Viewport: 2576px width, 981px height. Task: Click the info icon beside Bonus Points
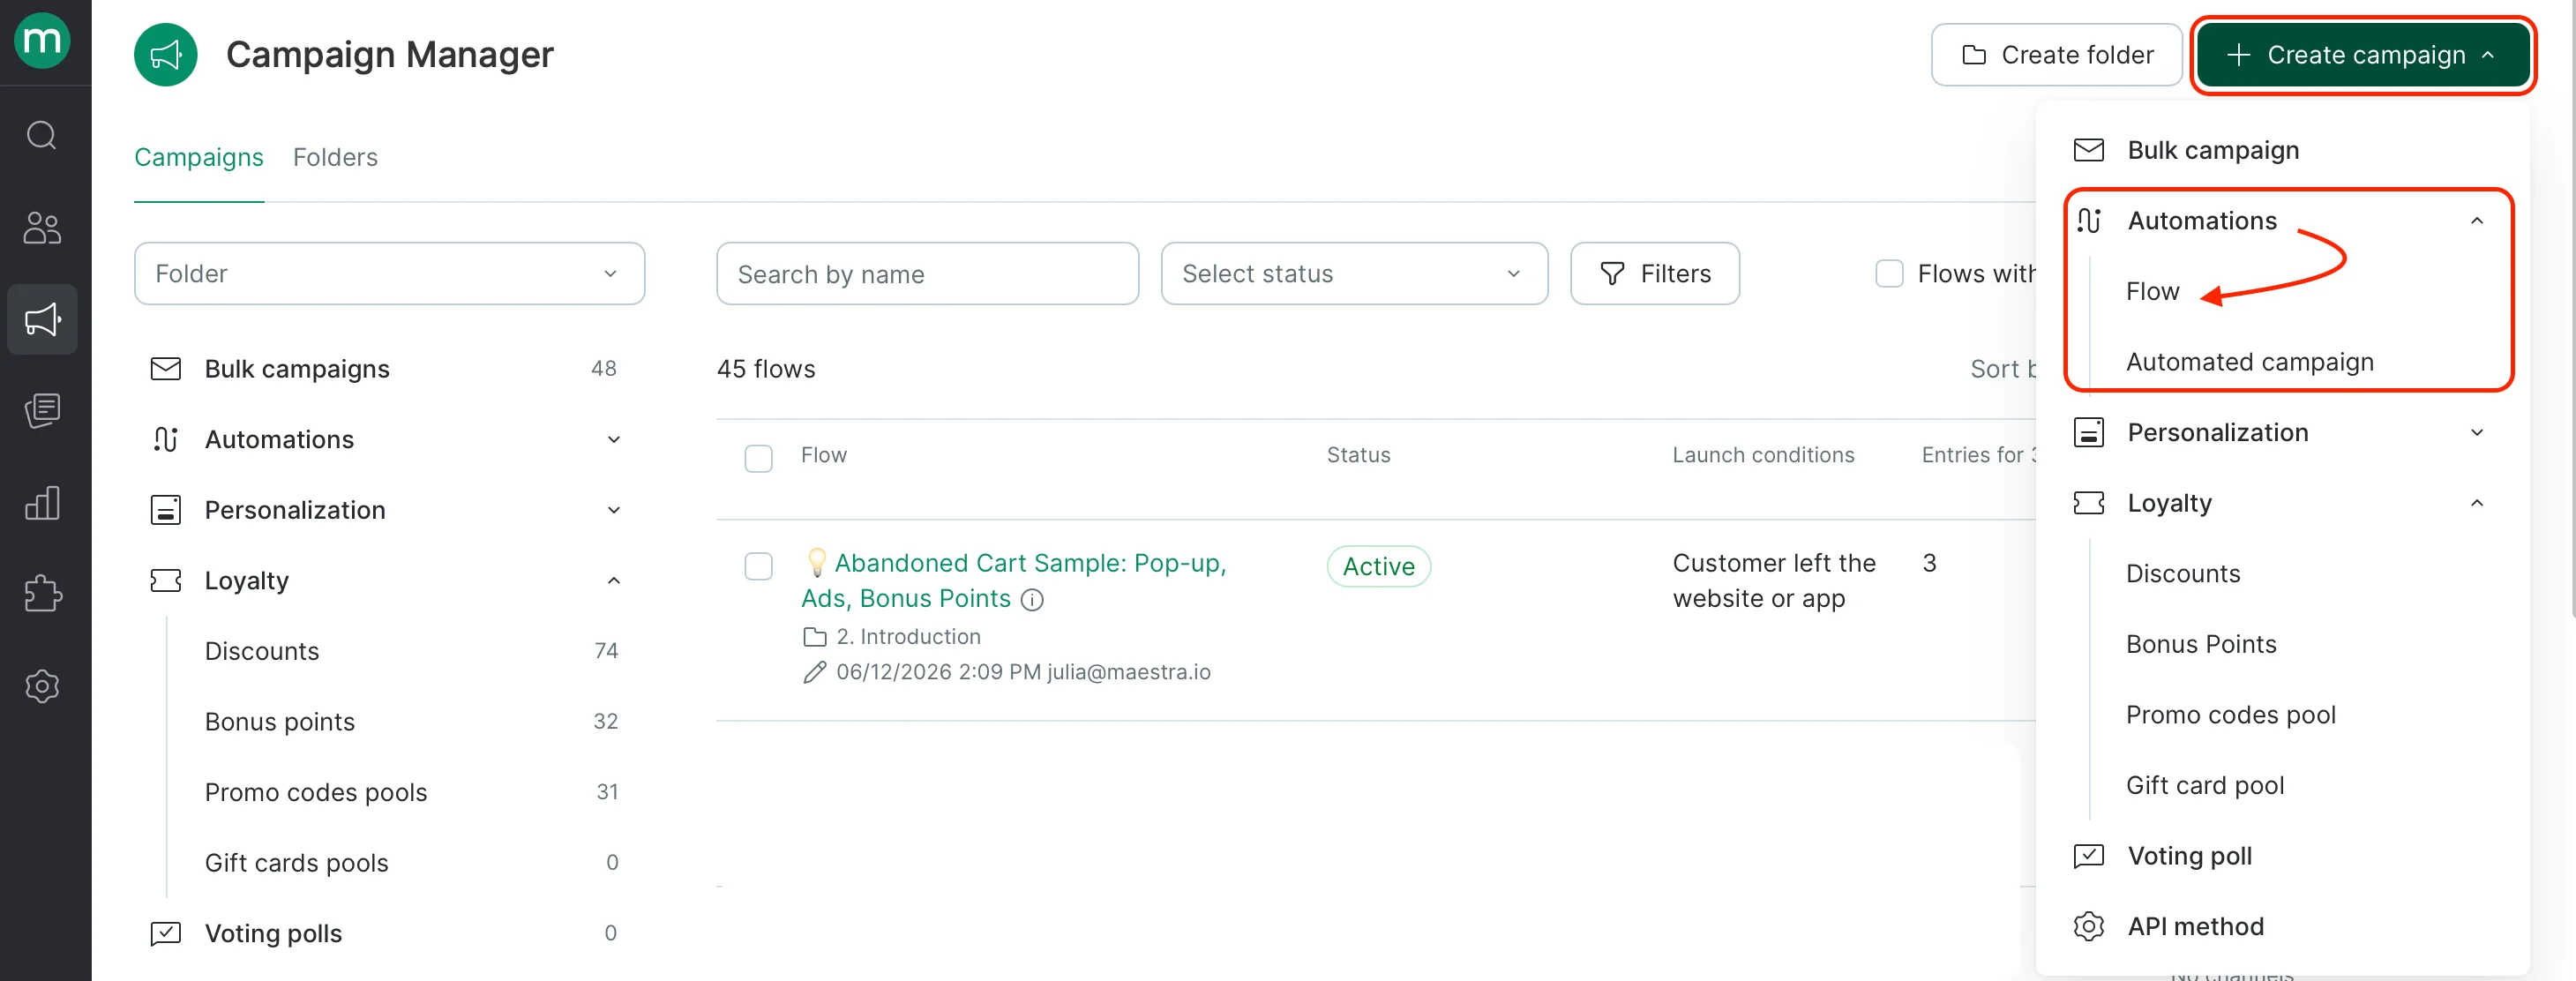pyautogui.click(x=1032, y=599)
